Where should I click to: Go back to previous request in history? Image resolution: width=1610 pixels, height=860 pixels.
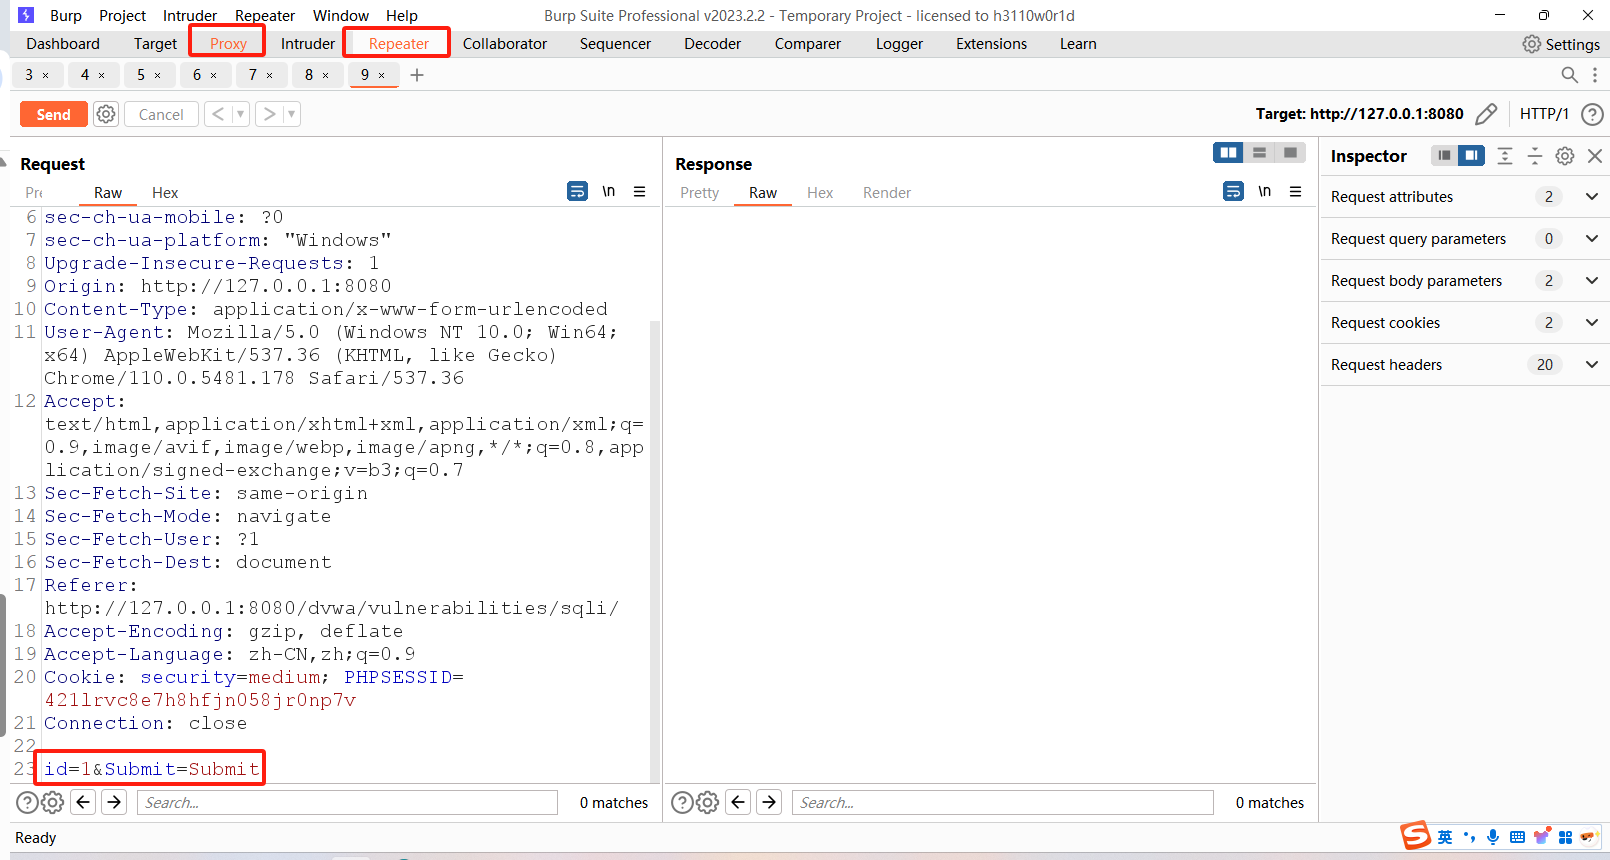pos(217,114)
